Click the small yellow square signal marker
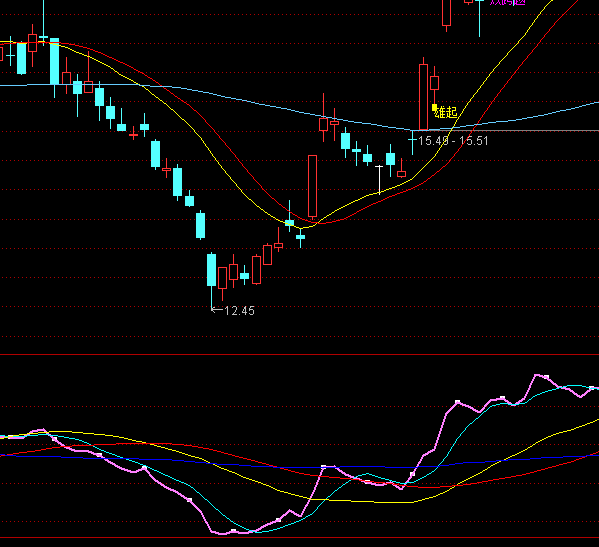The height and width of the screenshot is (547, 599). tap(434, 107)
